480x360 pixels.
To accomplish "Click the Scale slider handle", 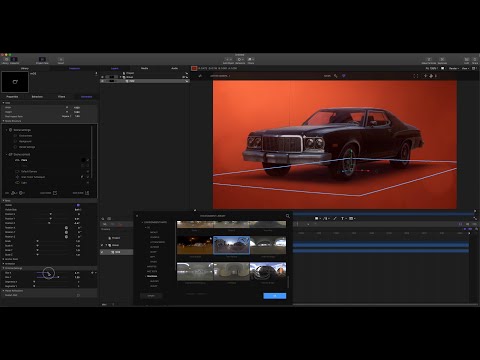I will pos(37,241).
